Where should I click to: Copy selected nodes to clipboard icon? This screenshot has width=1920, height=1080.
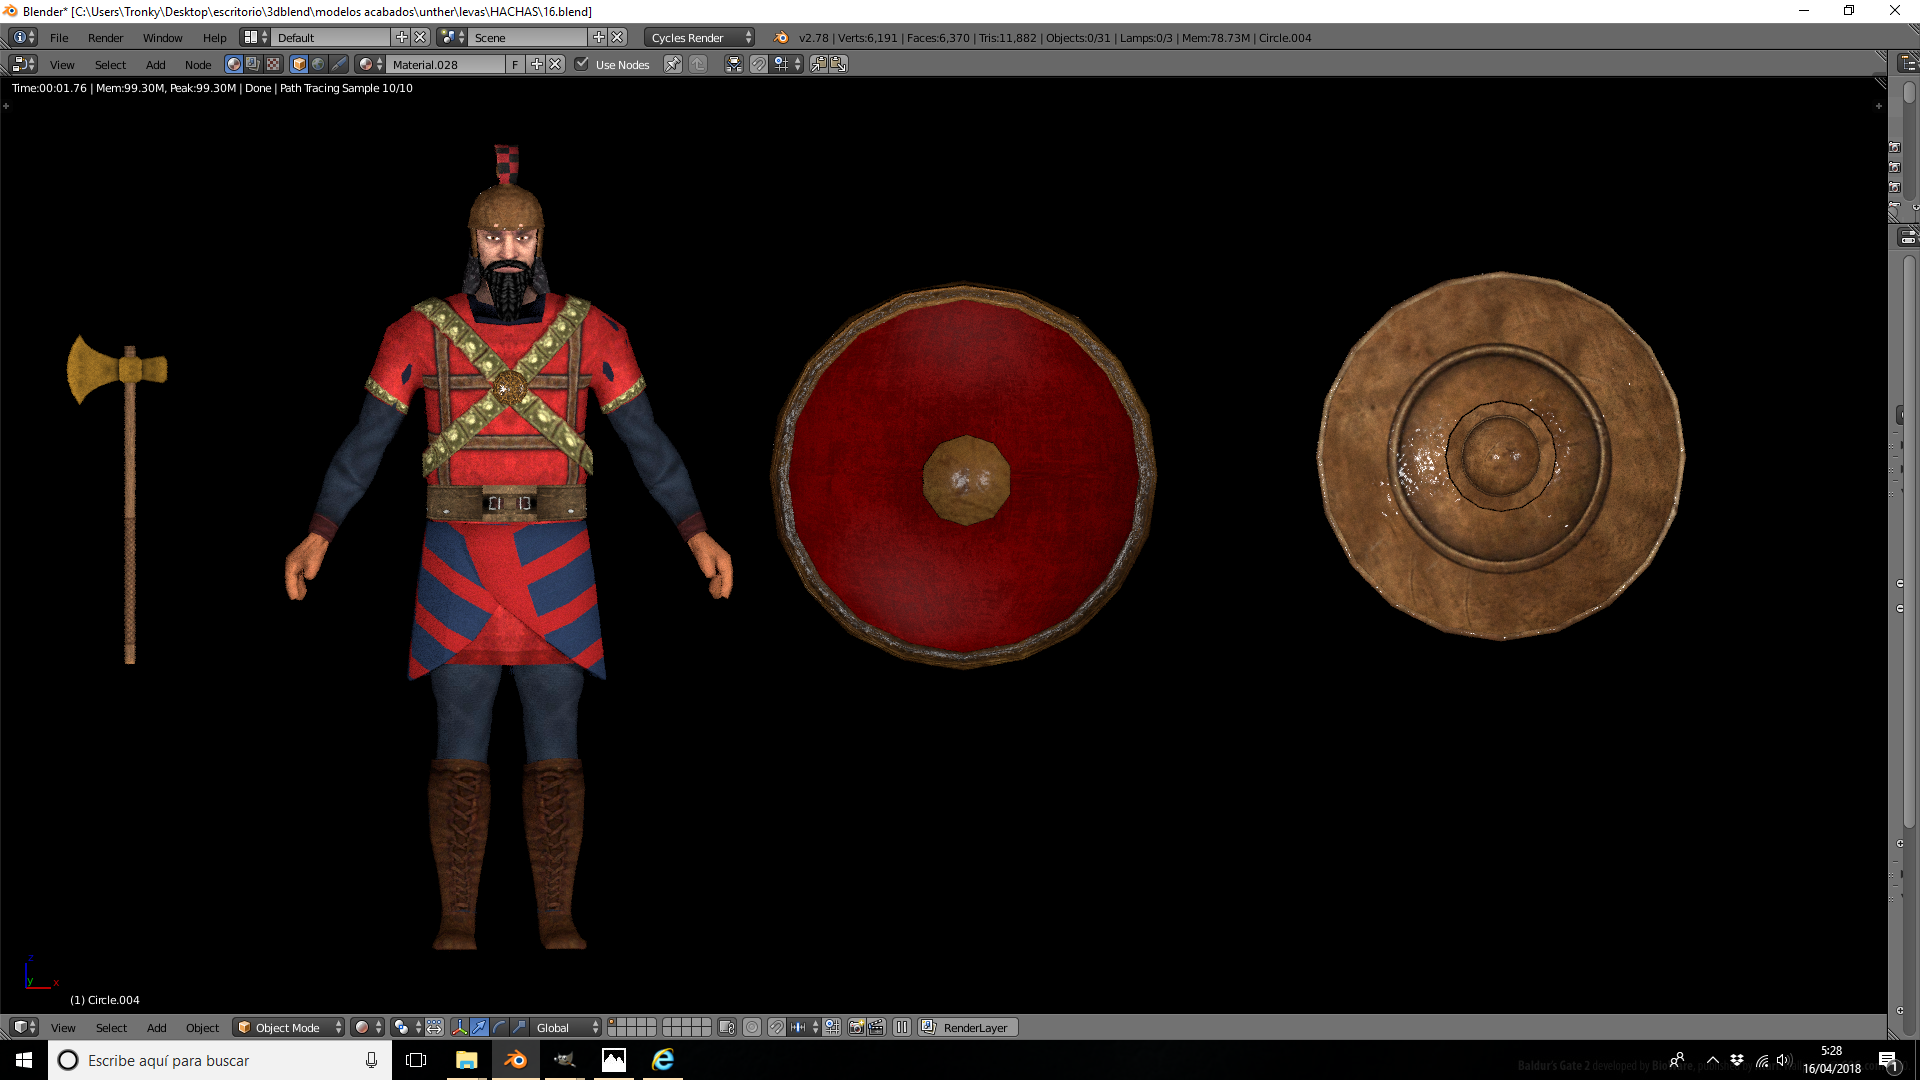[819, 64]
